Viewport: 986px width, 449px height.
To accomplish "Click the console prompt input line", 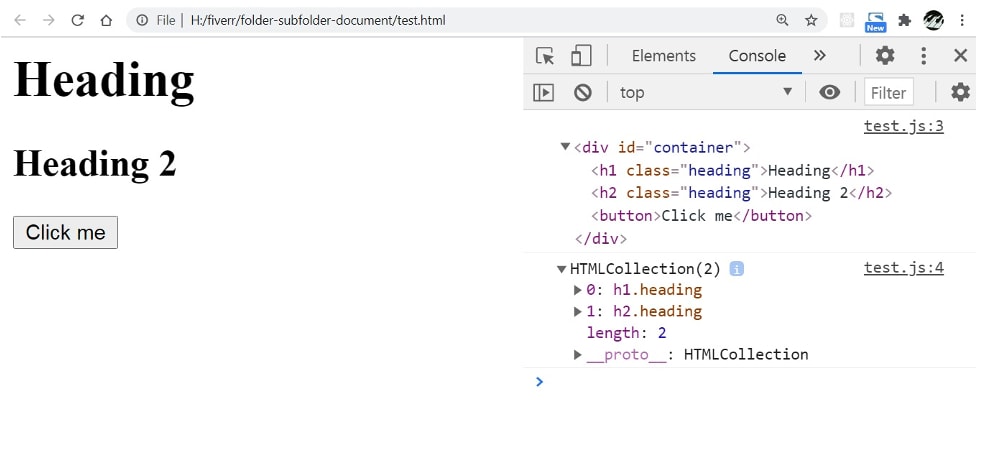I will click(761, 382).
